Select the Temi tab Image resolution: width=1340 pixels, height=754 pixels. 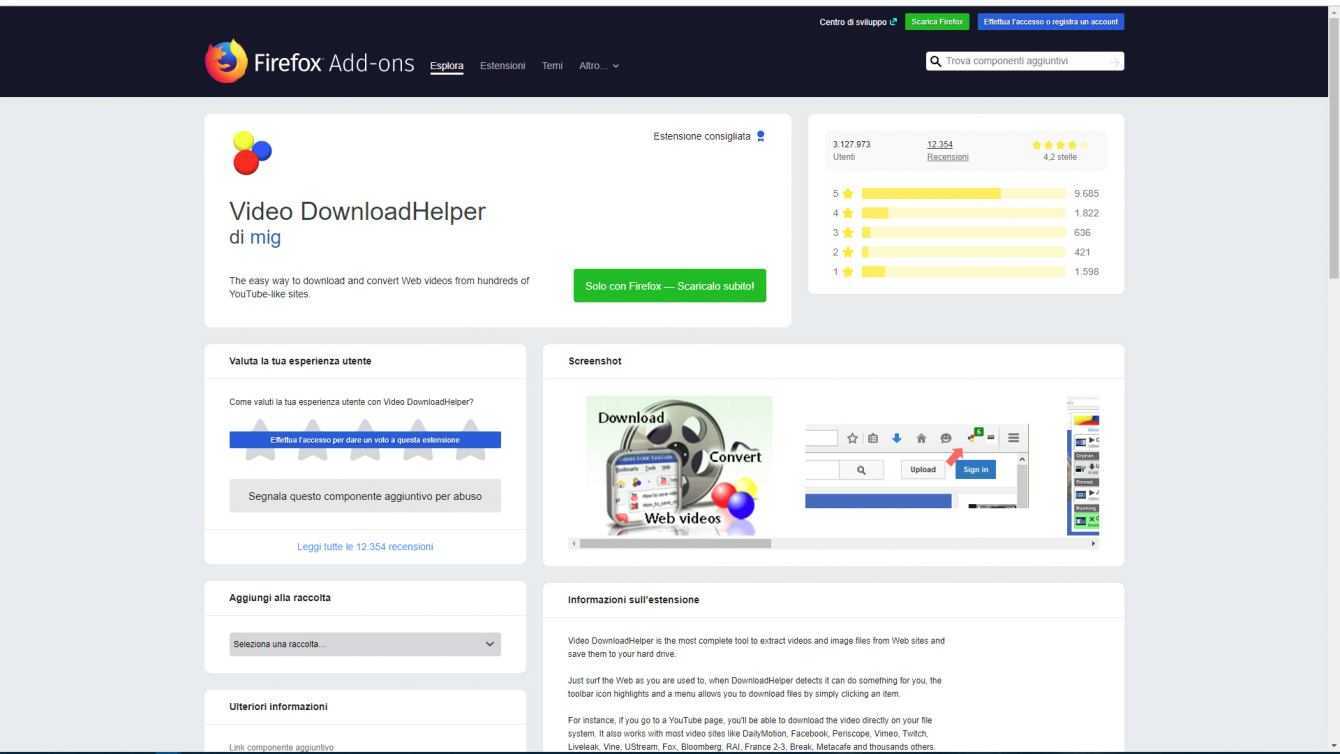[x=553, y=66]
